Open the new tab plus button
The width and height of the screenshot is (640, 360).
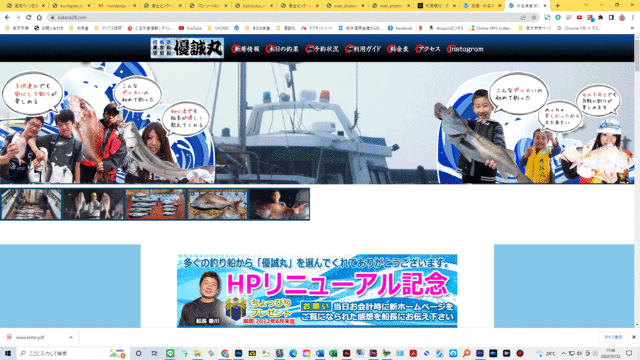557,6
